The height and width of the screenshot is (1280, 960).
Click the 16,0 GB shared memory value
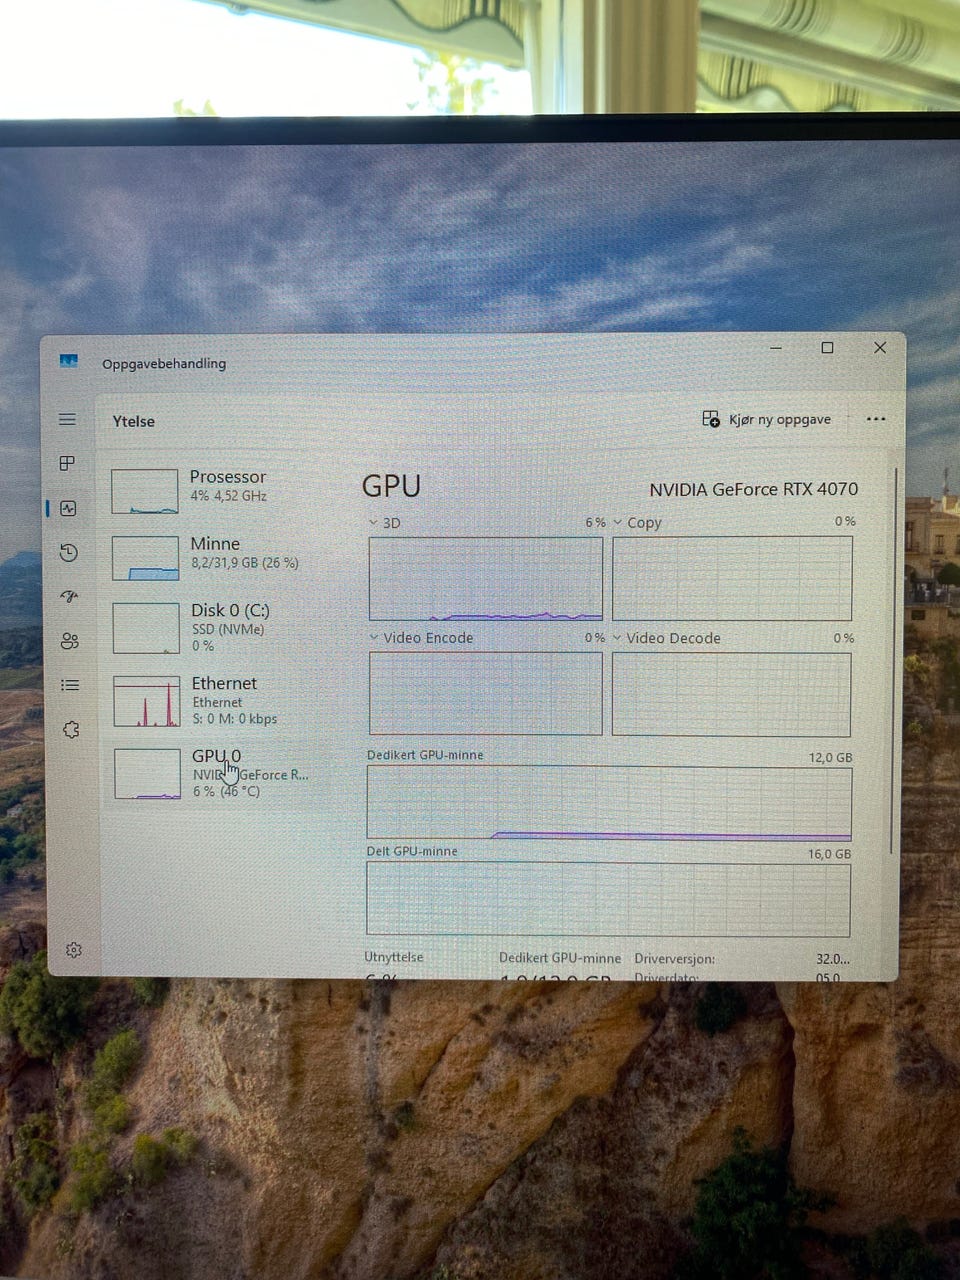(829, 854)
